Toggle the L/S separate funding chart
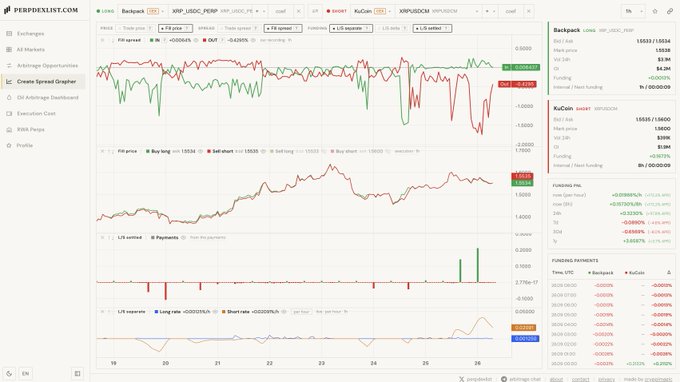680x382 pixels. tap(350, 28)
